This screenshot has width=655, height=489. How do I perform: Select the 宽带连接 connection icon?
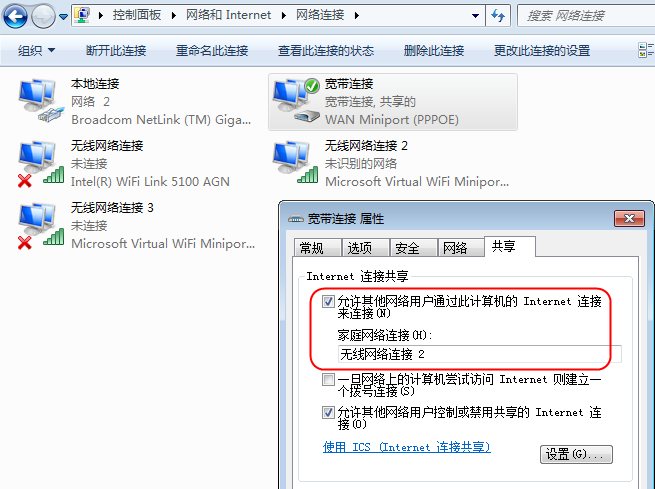click(x=296, y=101)
